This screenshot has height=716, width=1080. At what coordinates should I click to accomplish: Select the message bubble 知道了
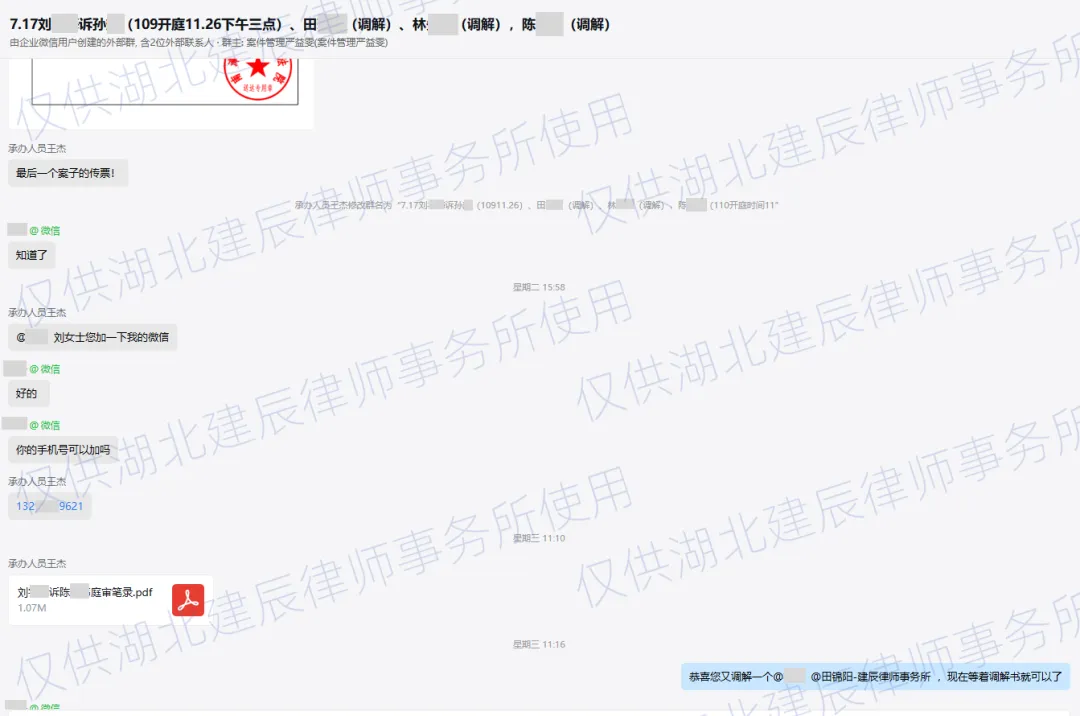[x=32, y=255]
